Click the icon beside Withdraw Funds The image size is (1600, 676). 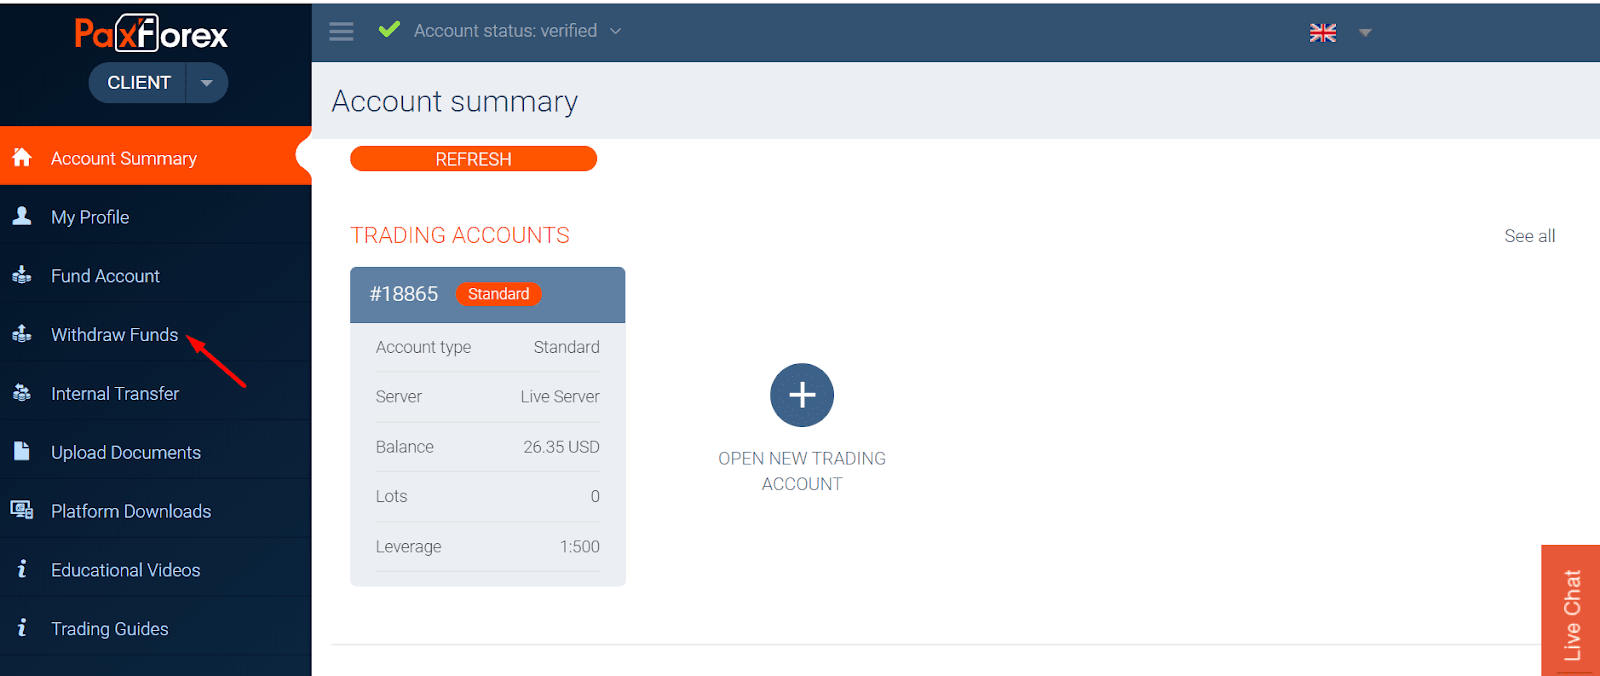[x=22, y=334]
